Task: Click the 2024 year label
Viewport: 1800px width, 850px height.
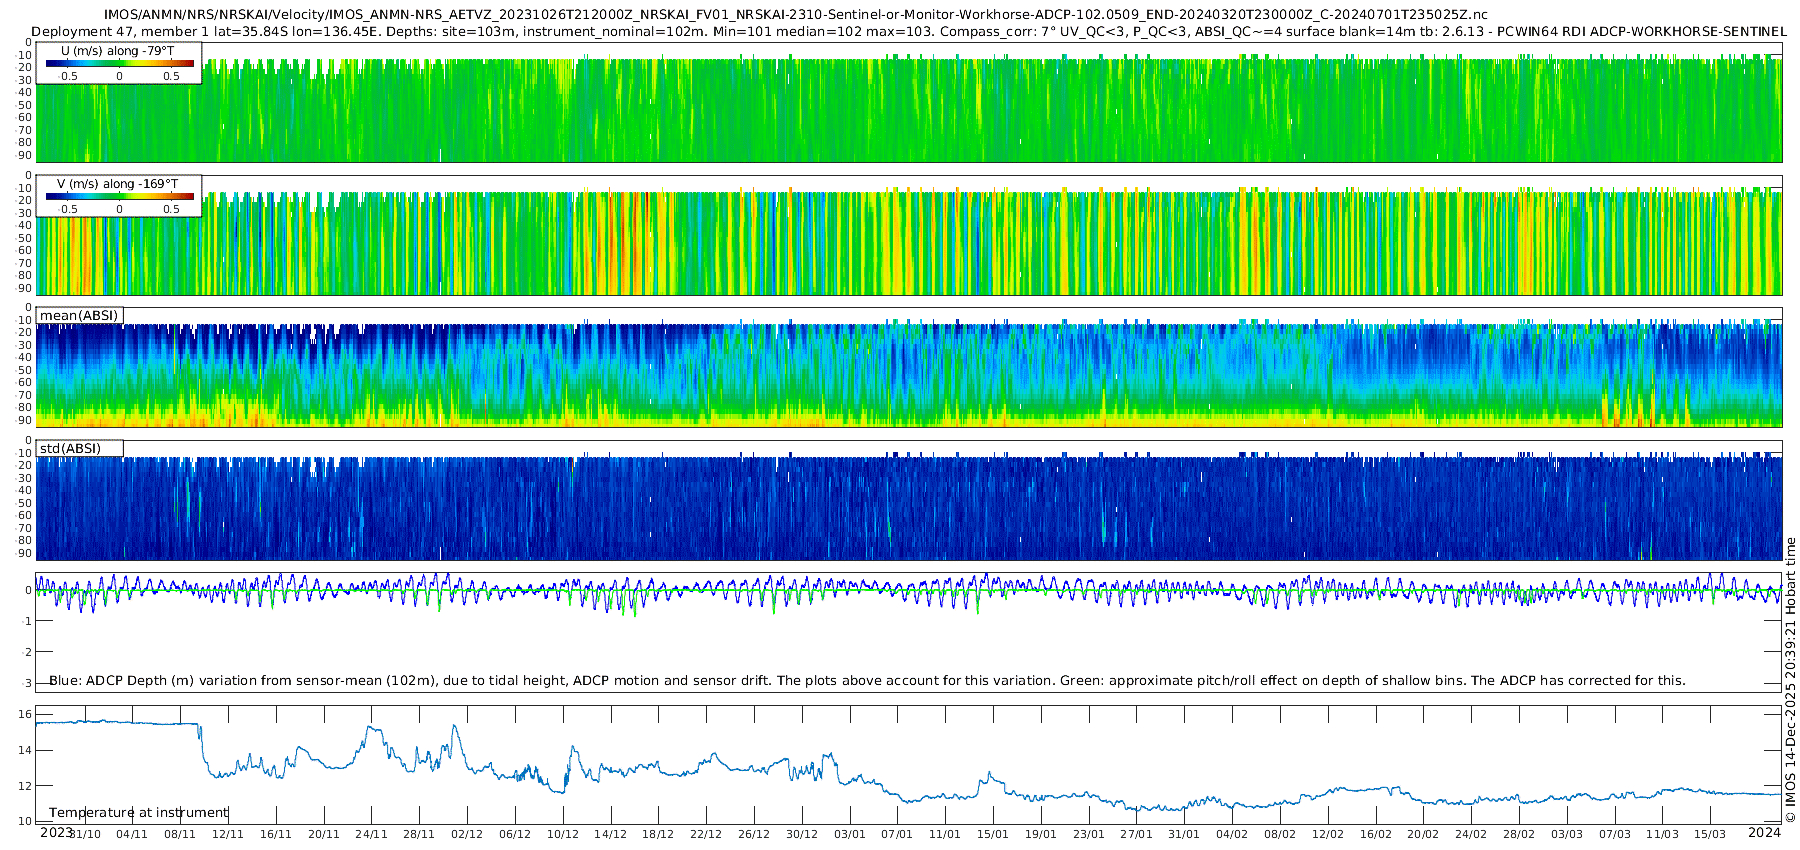Action: (1764, 833)
